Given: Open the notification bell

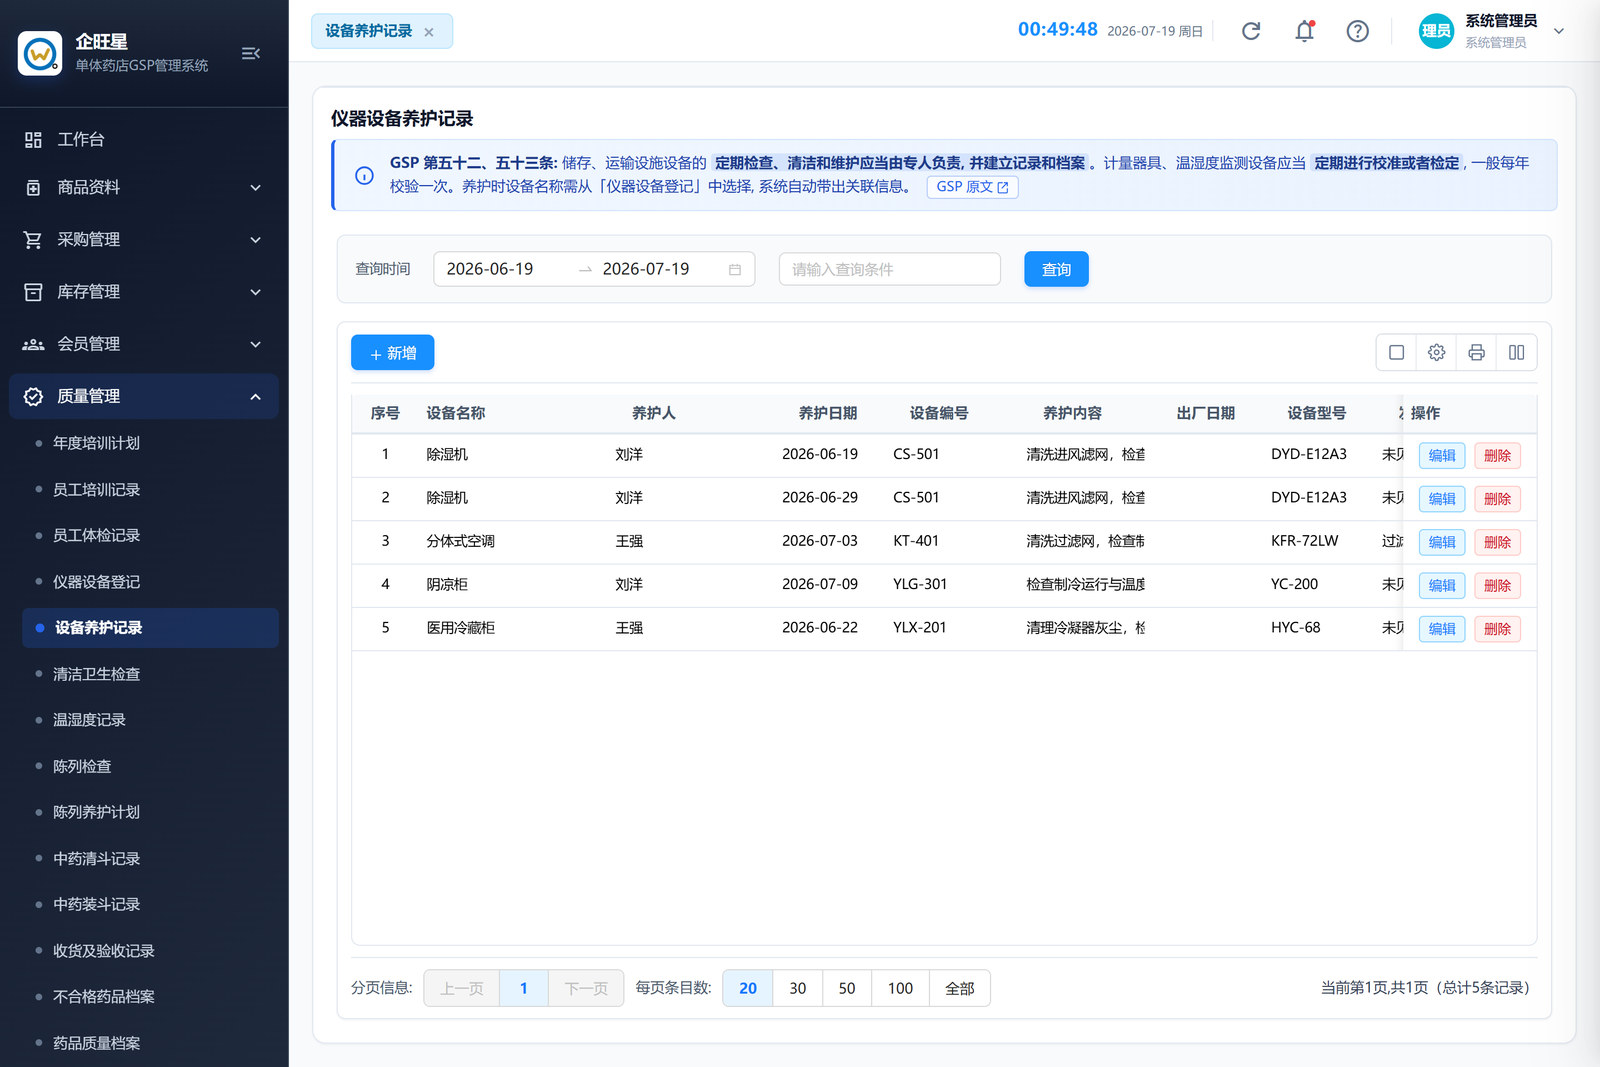Looking at the screenshot, I should coord(1304,31).
